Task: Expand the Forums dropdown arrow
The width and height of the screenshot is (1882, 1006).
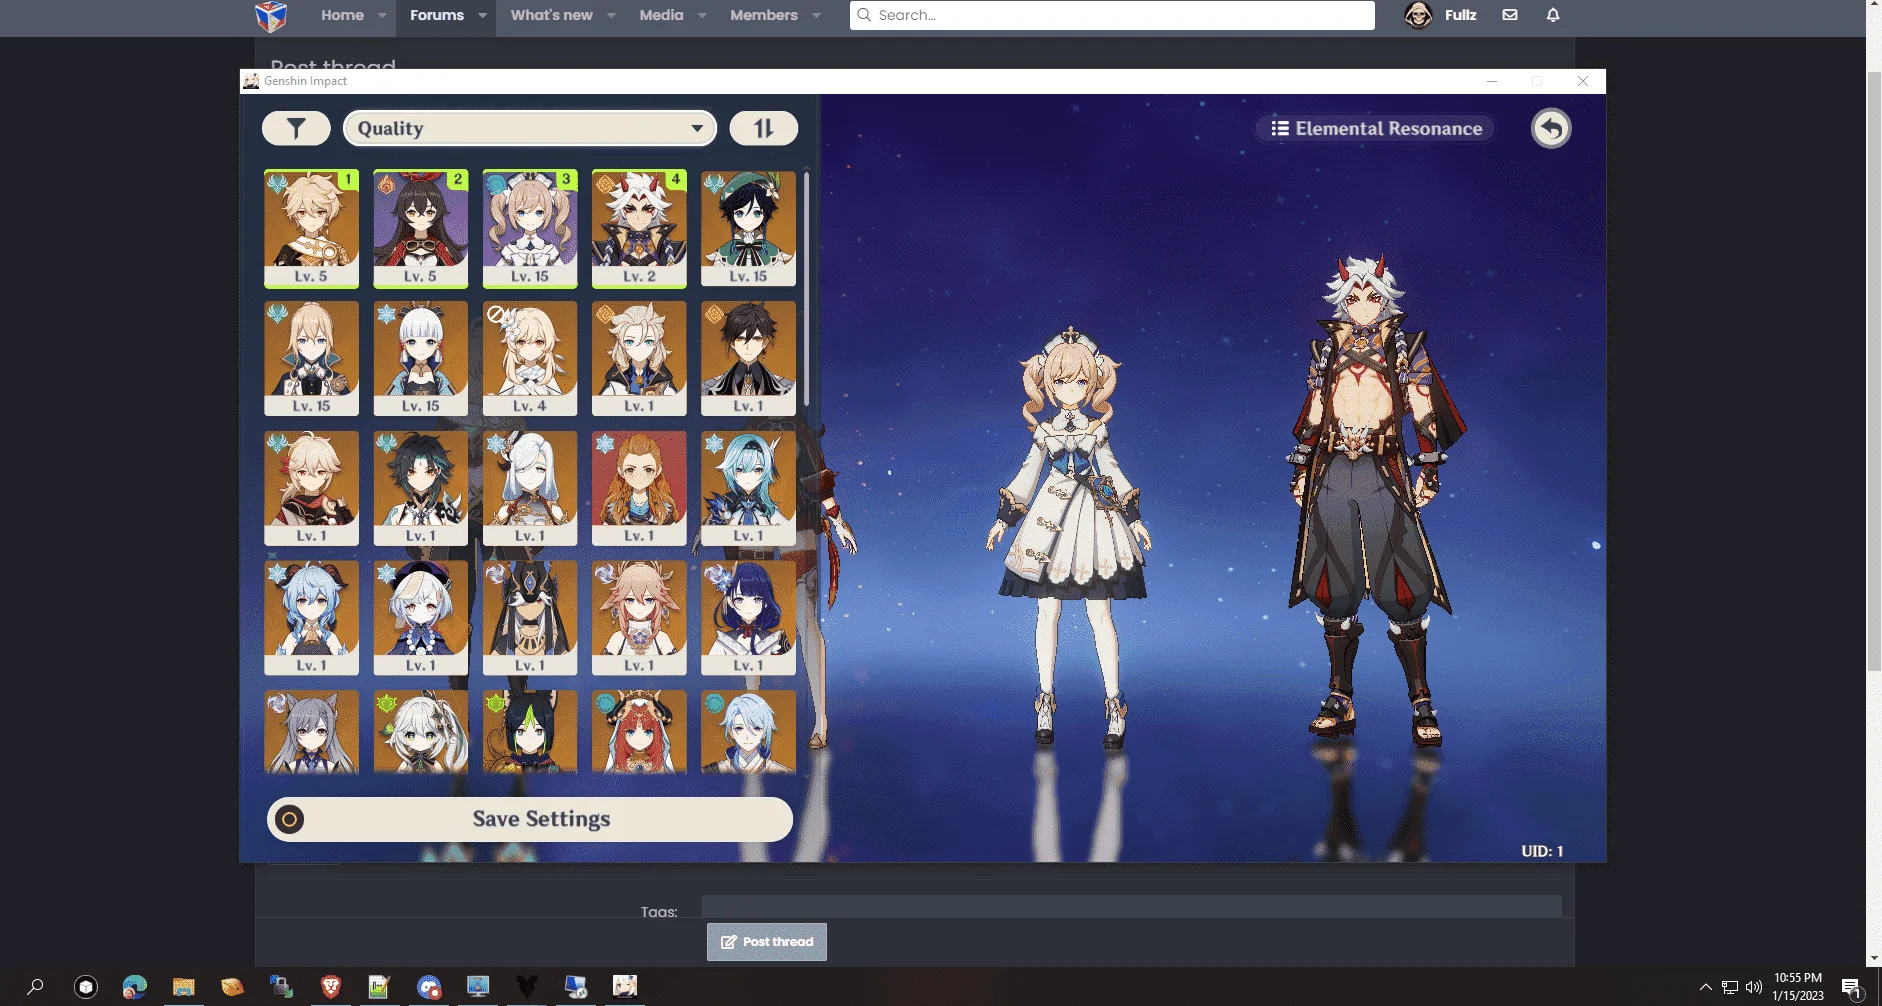Action: coord(482,16)
